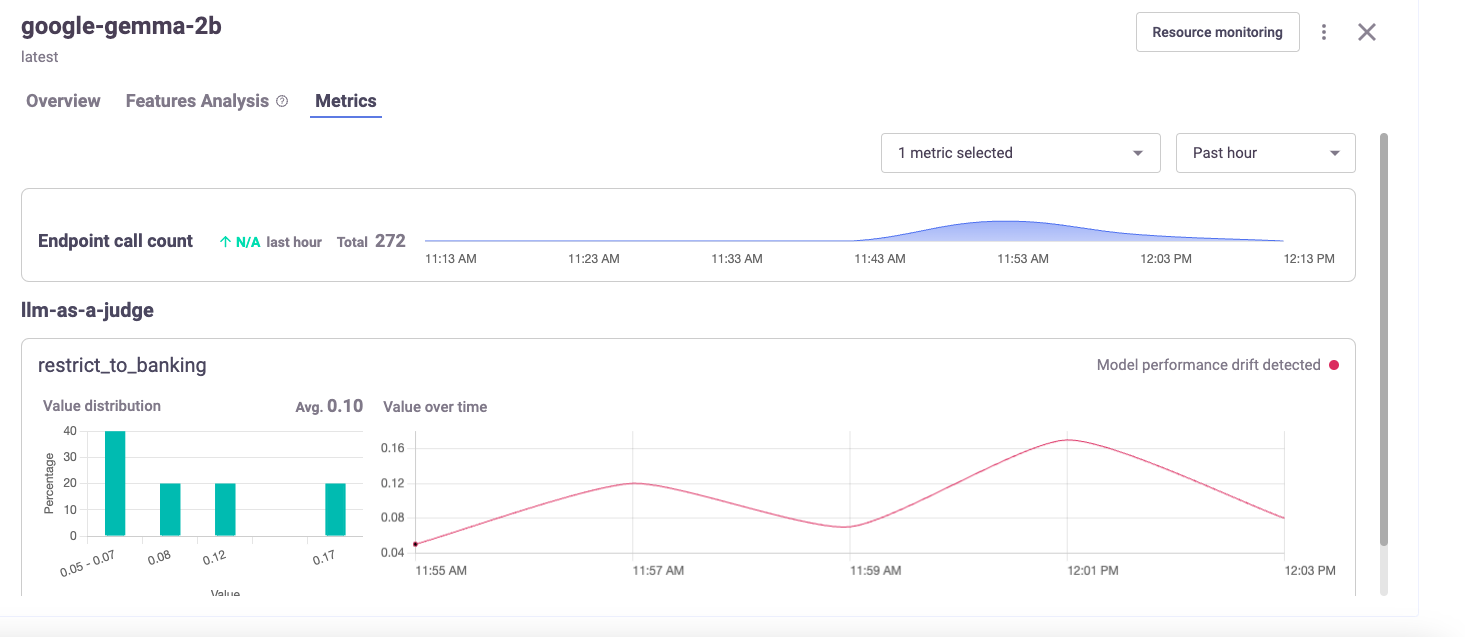This screenshot has width=1465, height=637.
Task: Click the Features Analysis help icon
Action: click(282, 101)
